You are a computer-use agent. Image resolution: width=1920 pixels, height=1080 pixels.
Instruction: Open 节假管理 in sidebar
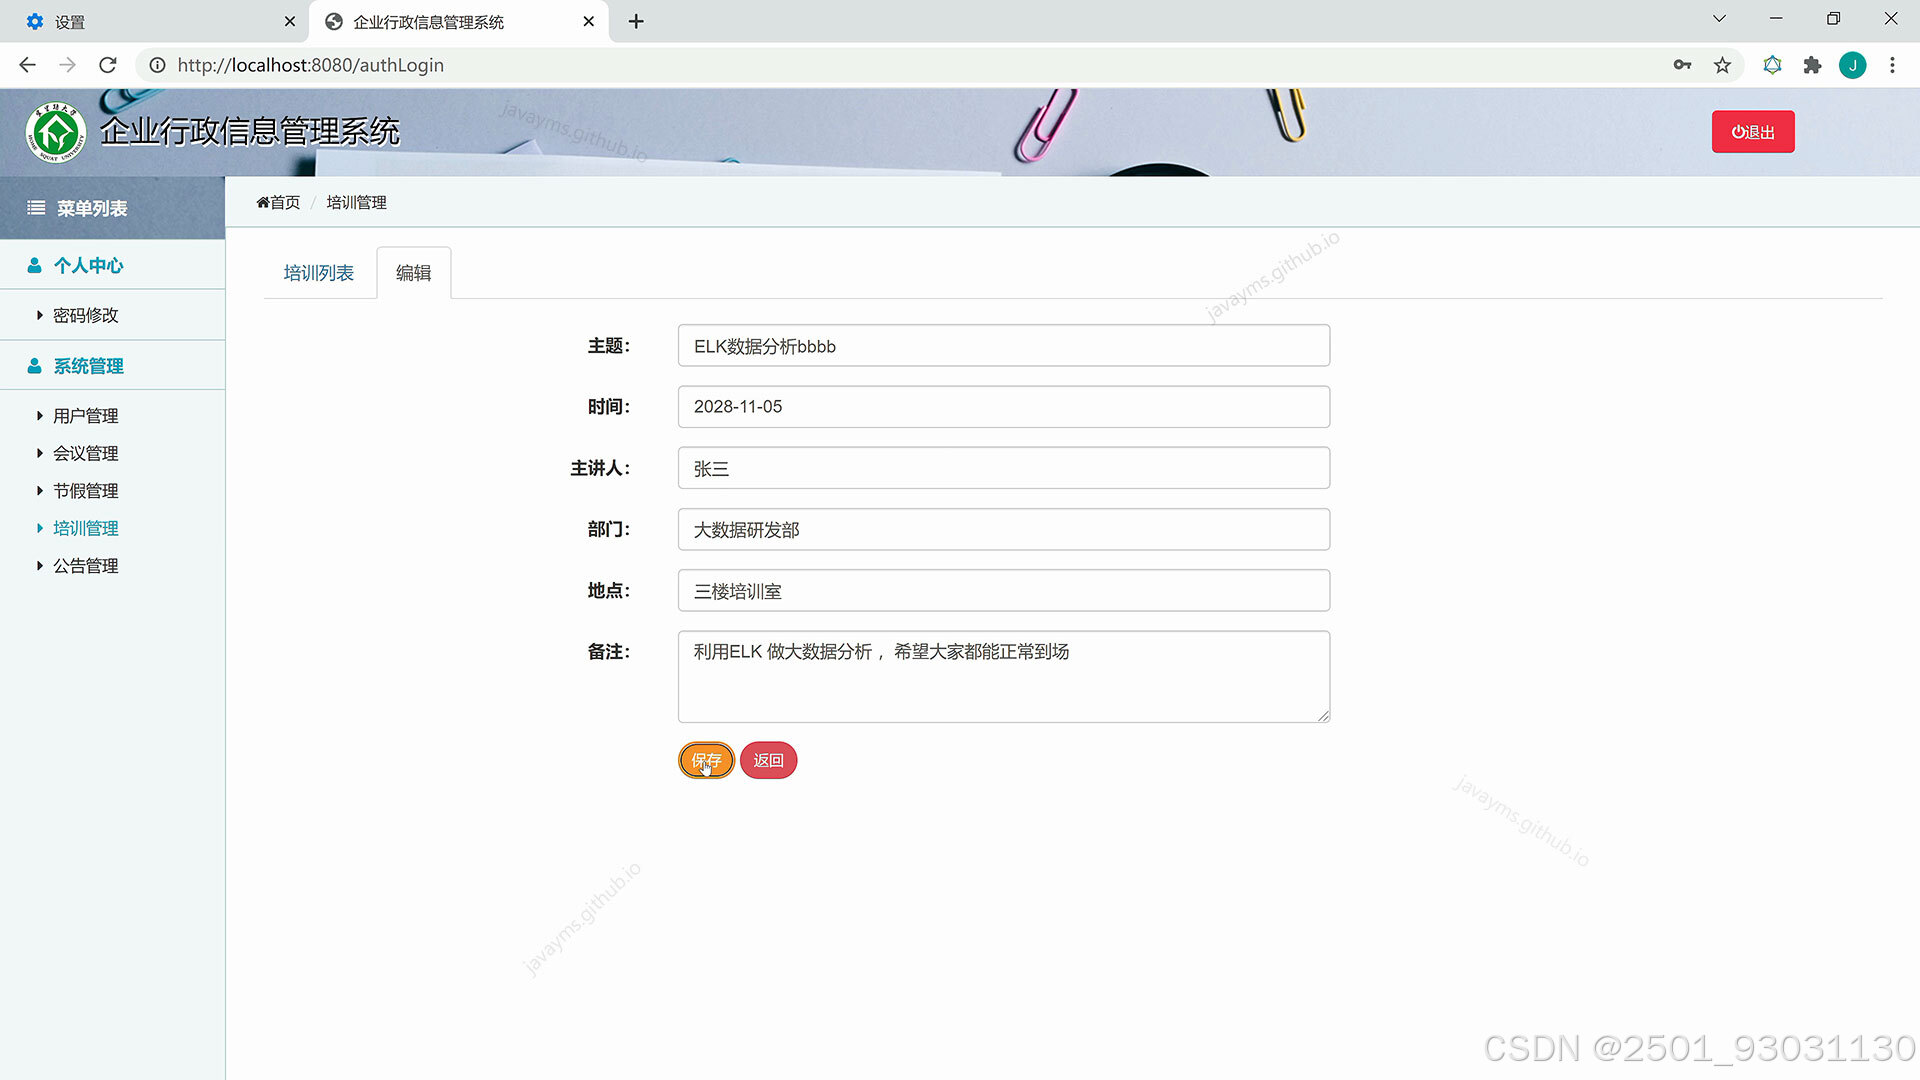pos(86,490)
